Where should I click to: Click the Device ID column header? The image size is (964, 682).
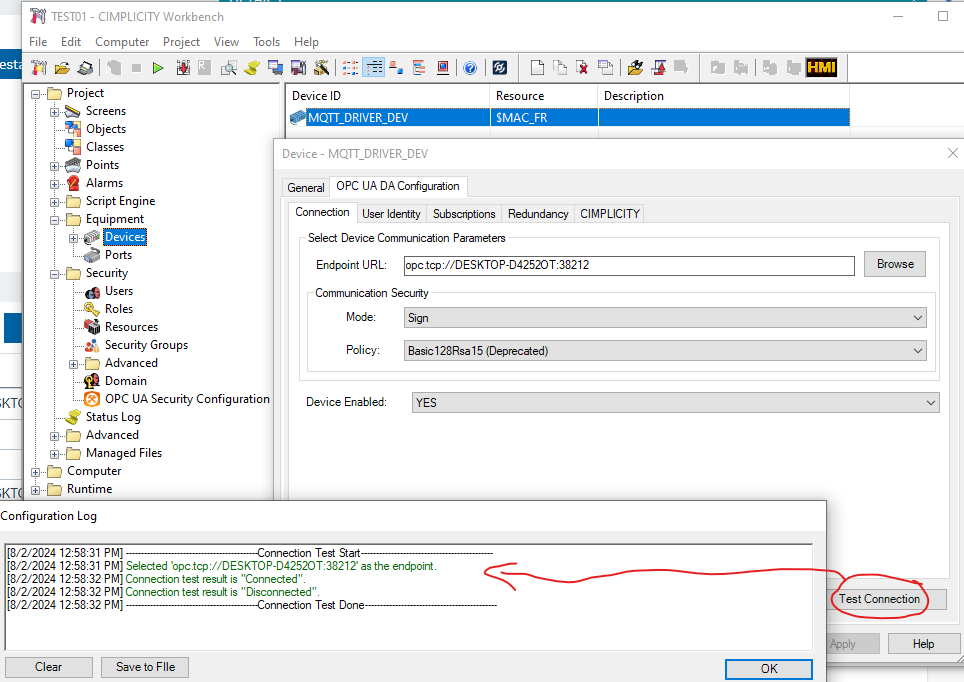[388, 96]
